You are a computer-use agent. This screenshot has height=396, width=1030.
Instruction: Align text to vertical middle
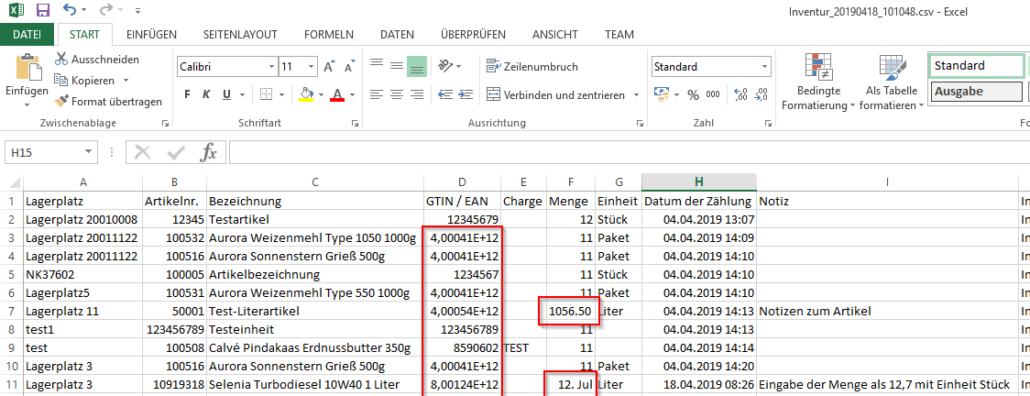(396, 65)
